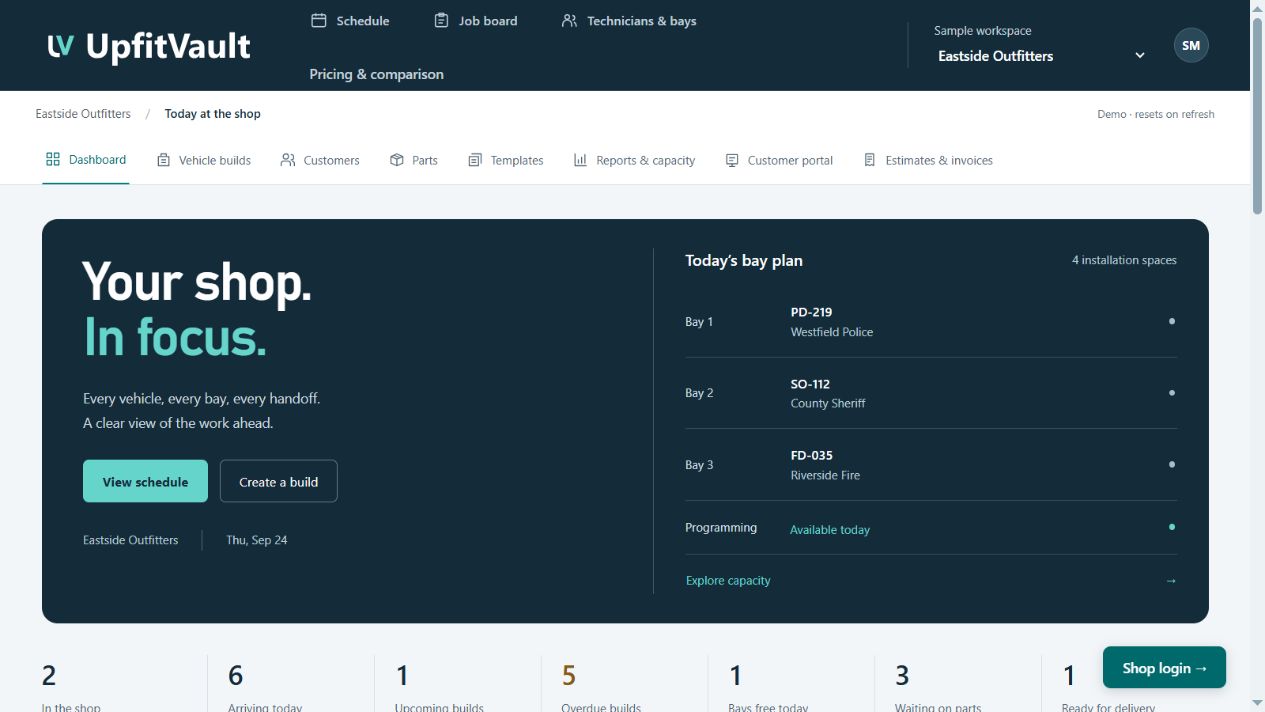Screen dimensions: 1265x712
Task: Click the Bay 1 status dot
Action: (1172, 321)
